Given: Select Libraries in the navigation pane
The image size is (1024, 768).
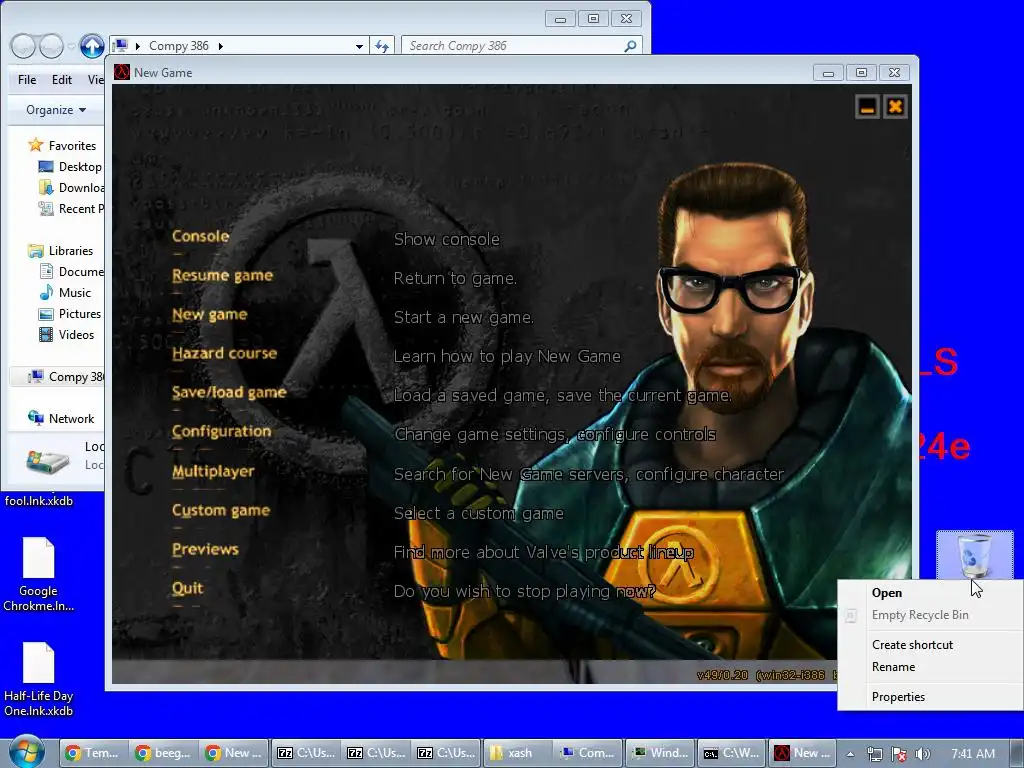Looking at the screenshot, I should pyautogui.click(x=61, y=250).
